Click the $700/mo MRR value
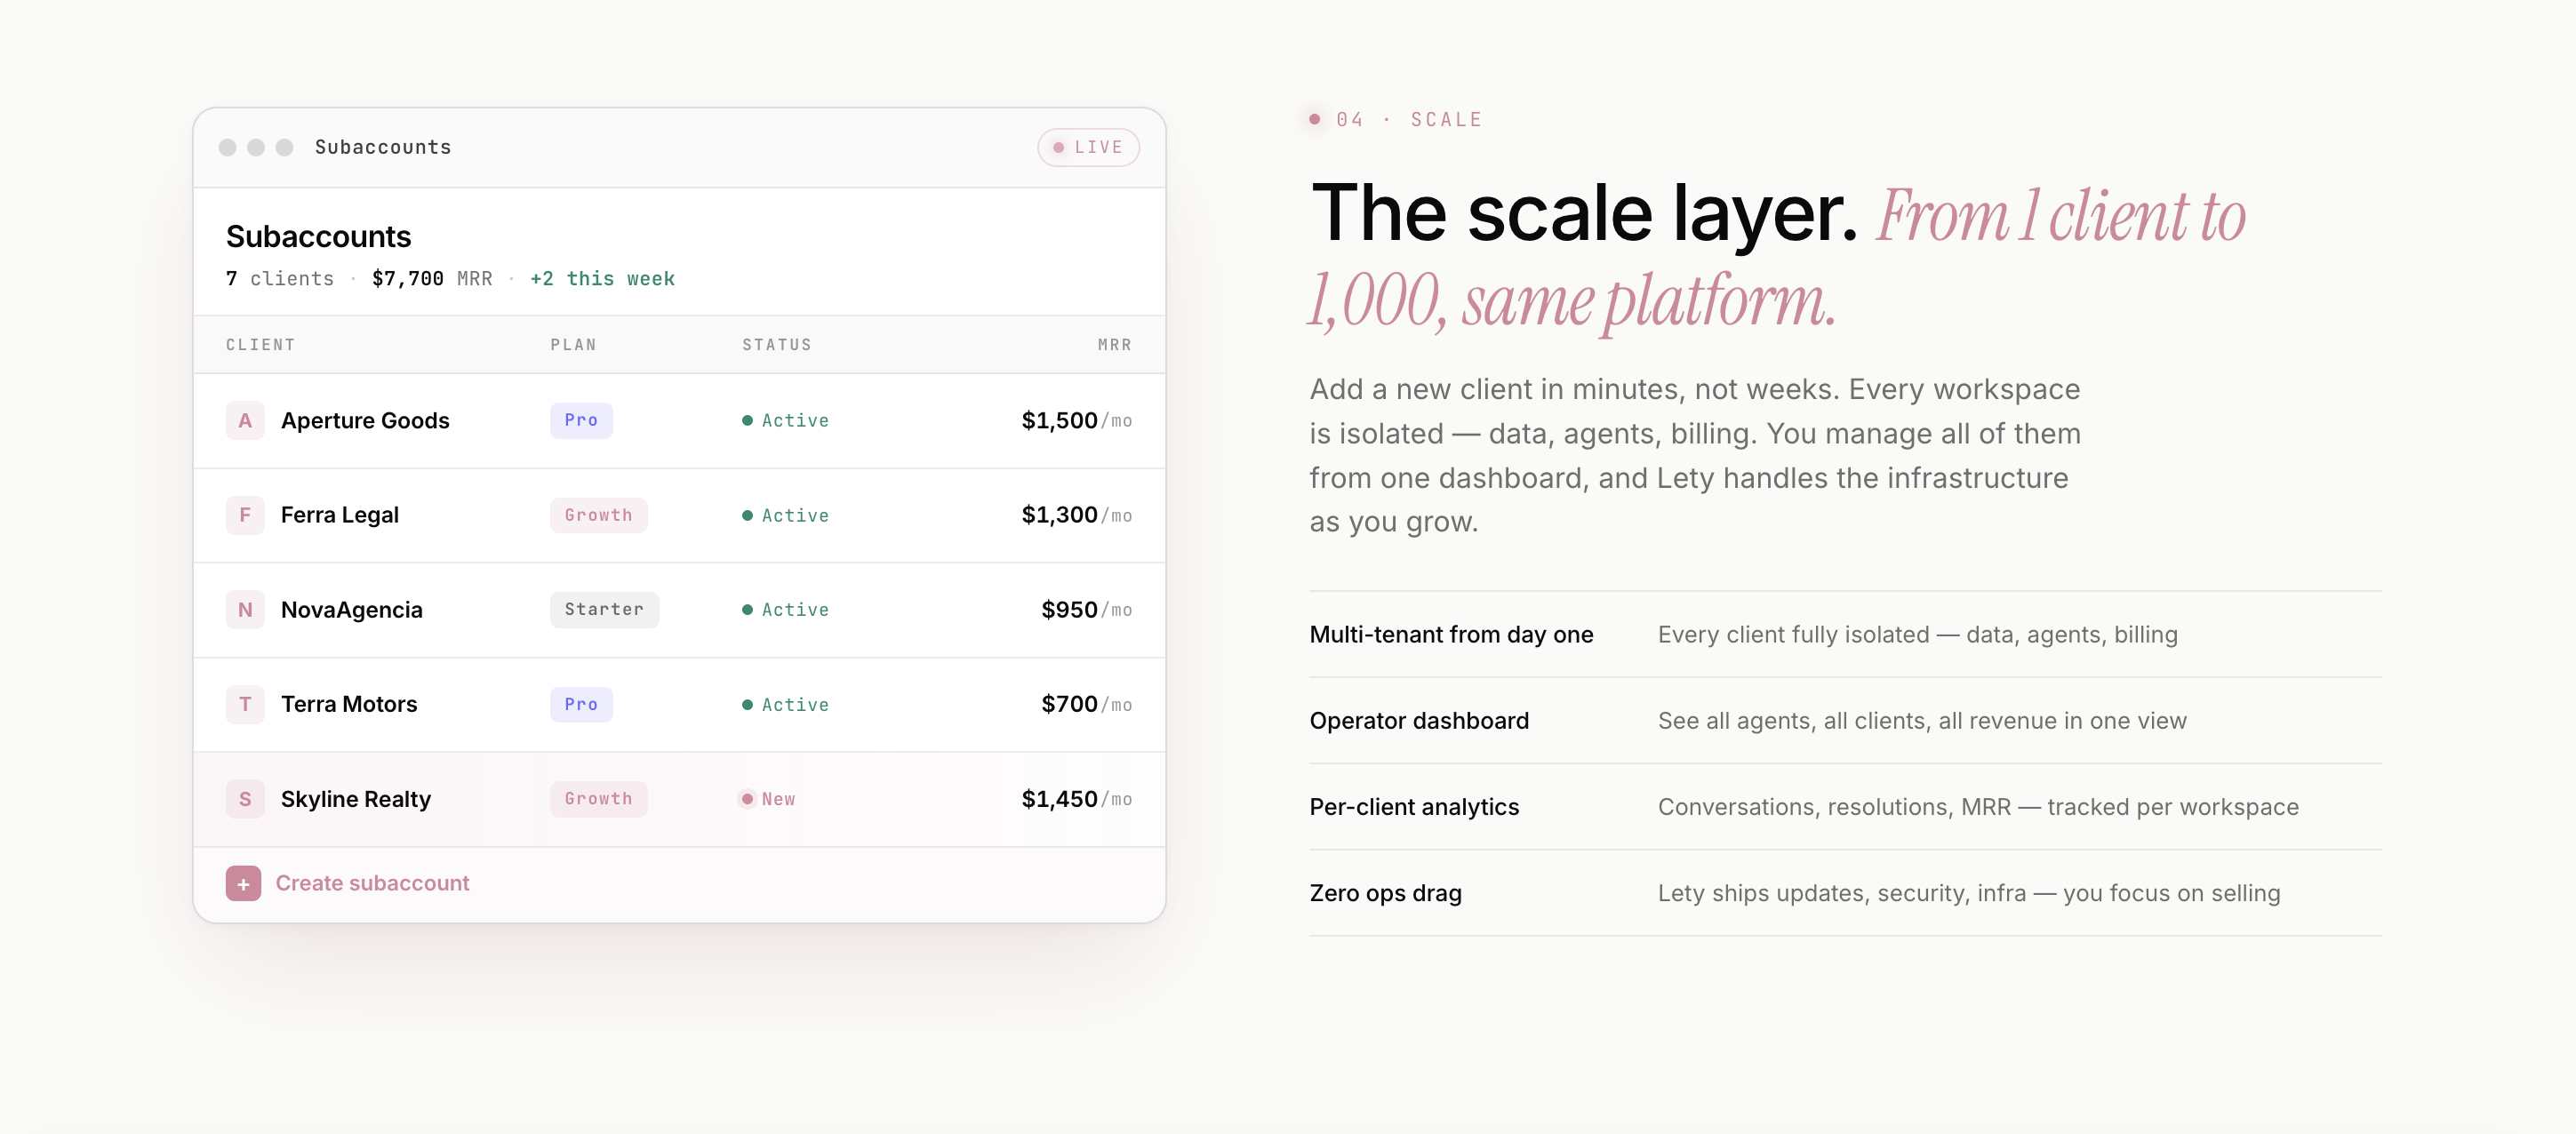 1086,704
